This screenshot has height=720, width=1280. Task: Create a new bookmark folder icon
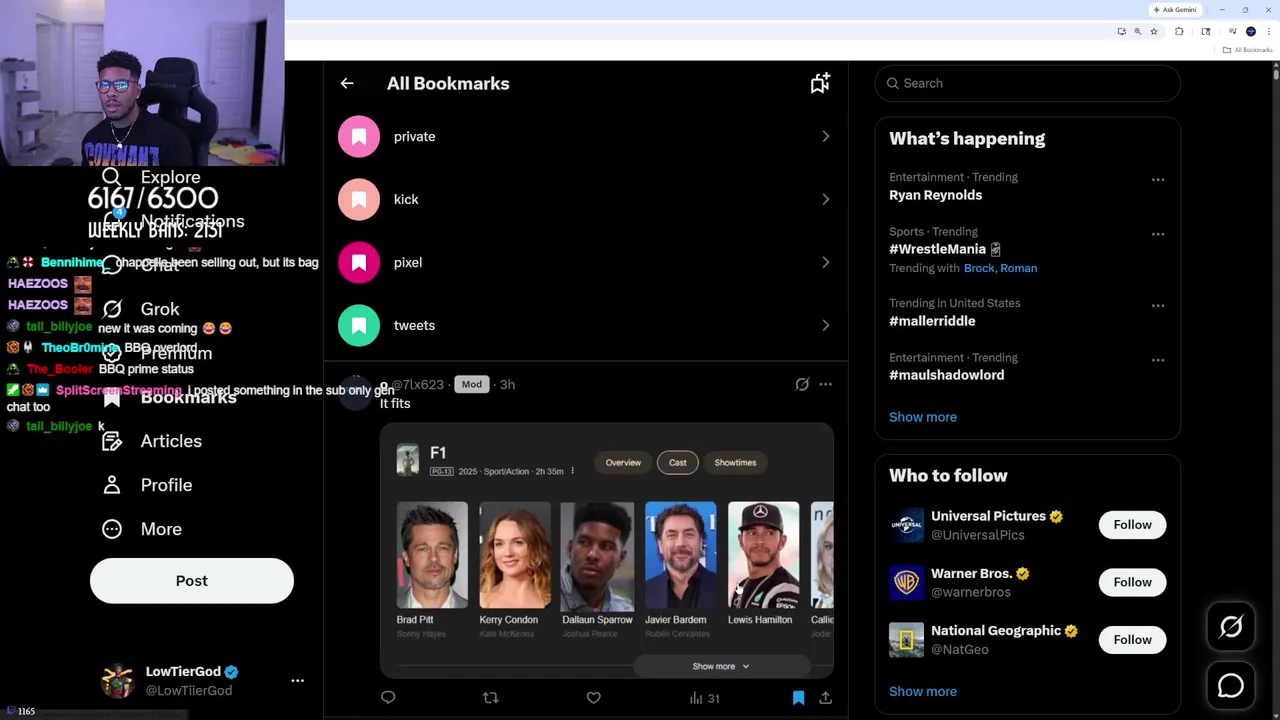[820, 84]
